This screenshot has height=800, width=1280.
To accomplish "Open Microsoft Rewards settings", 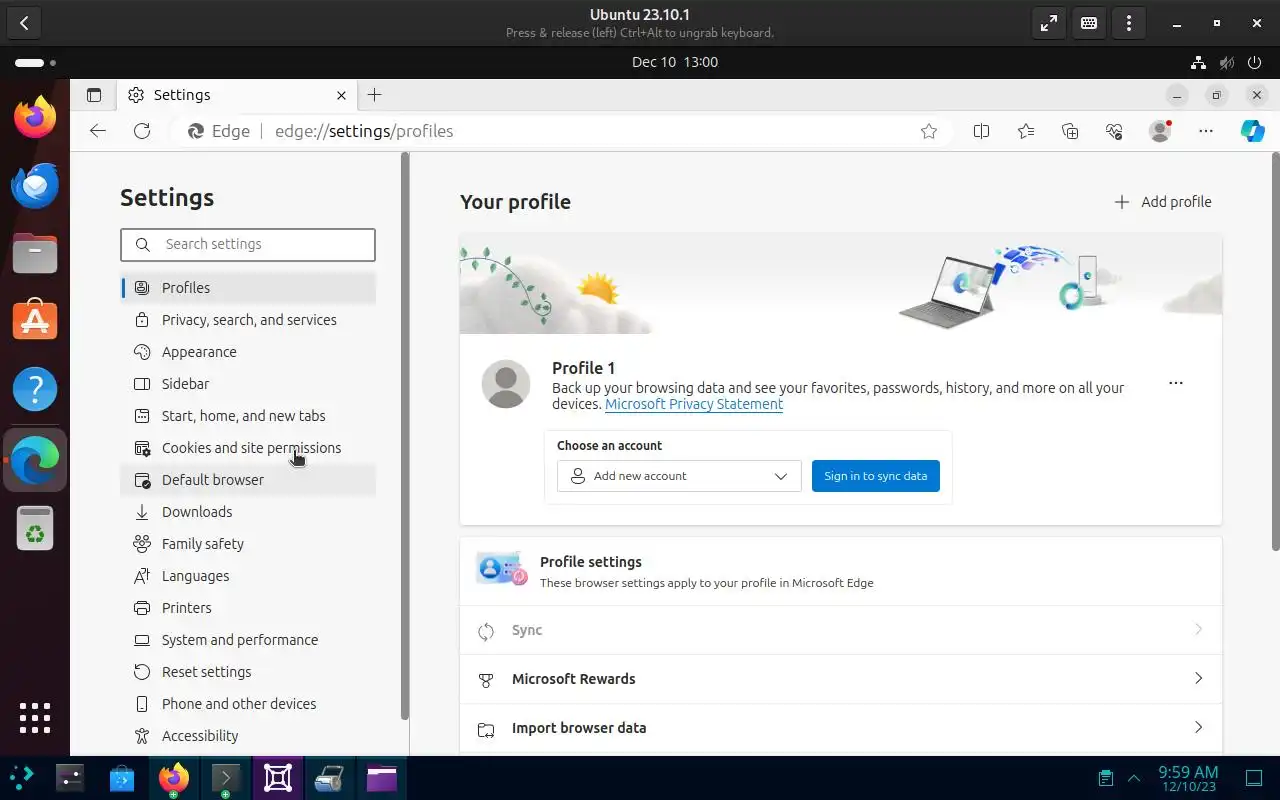I will pos(841,679).
